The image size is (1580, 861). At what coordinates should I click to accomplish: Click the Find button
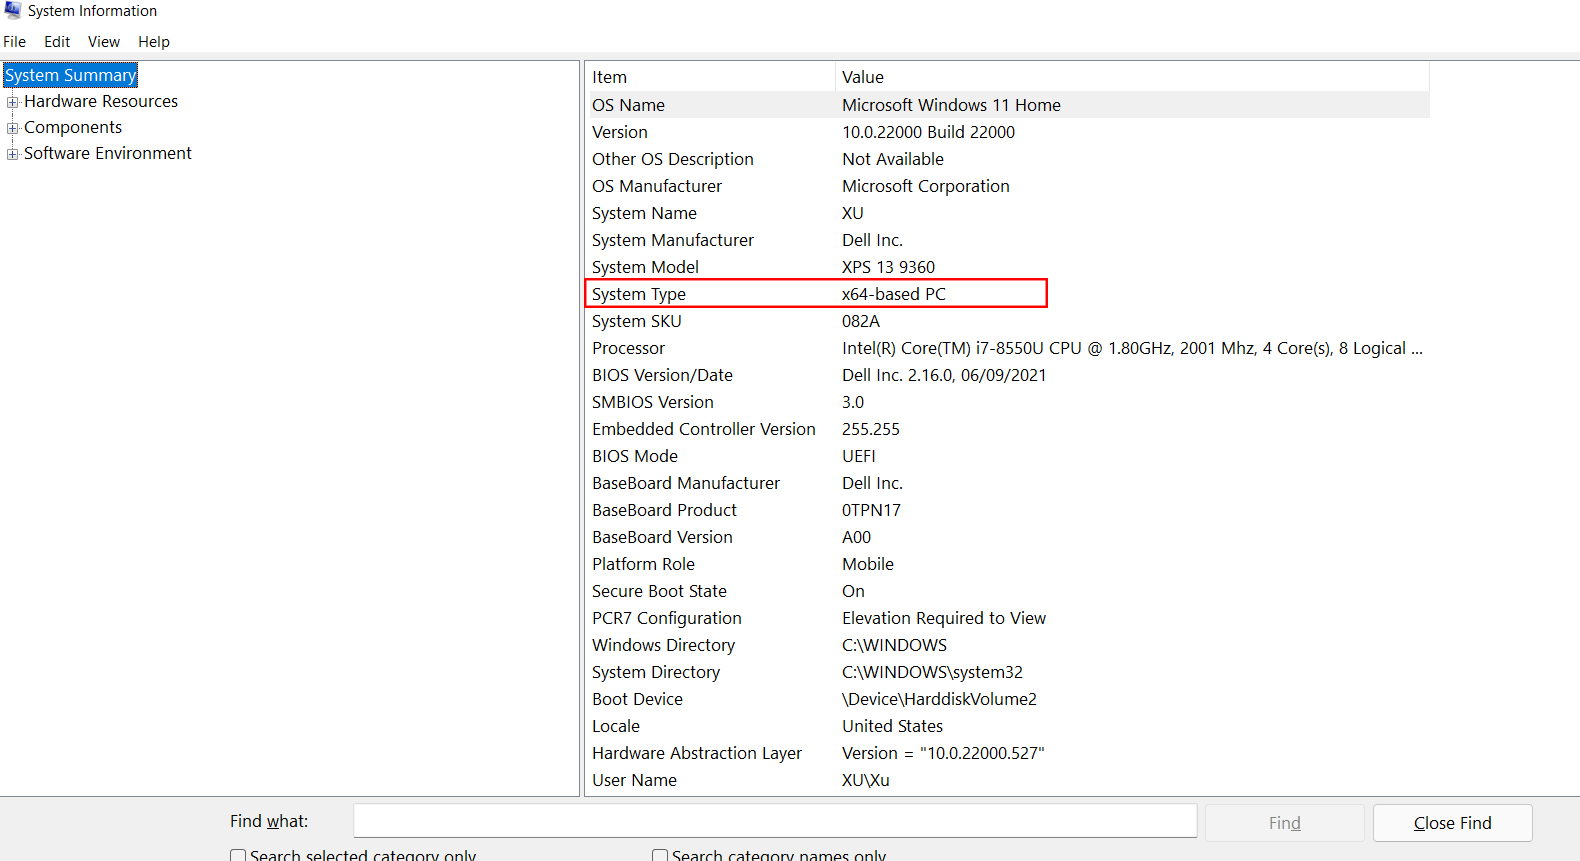click(1285, 823)
